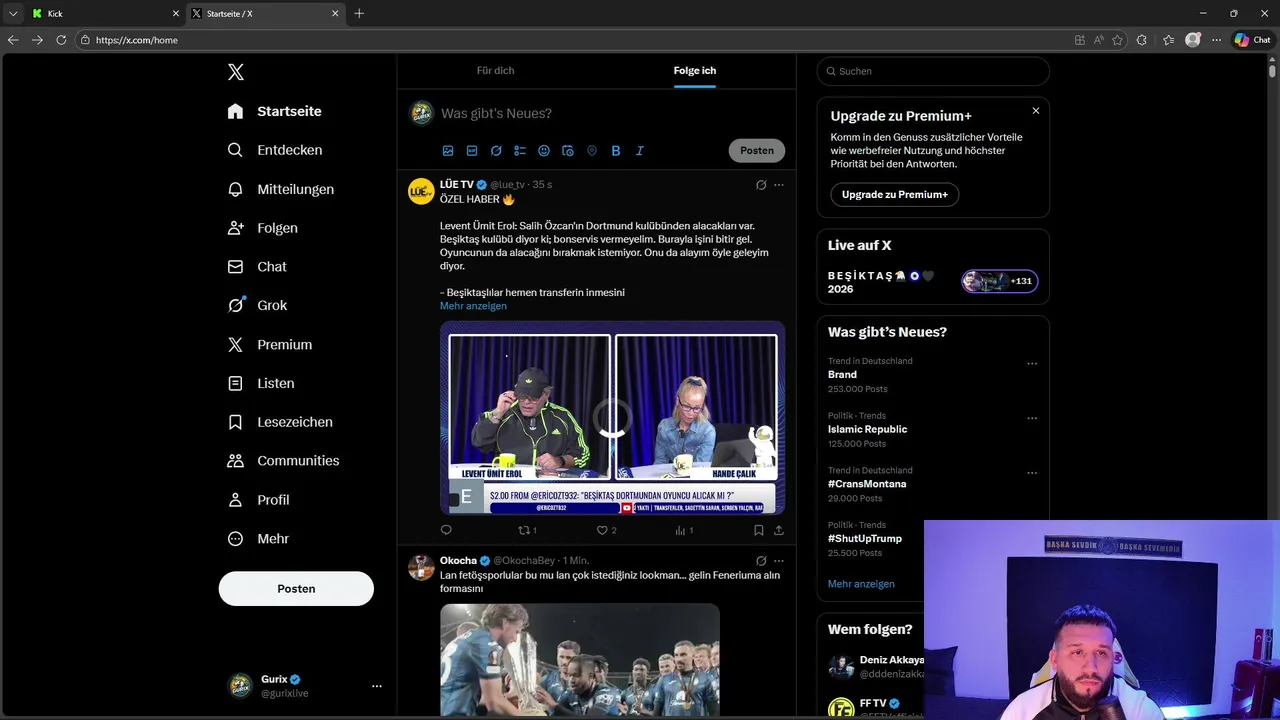The image size is (1280, 720).
Task: Open more options on Okocha post
Action: (x=779, y=561)
